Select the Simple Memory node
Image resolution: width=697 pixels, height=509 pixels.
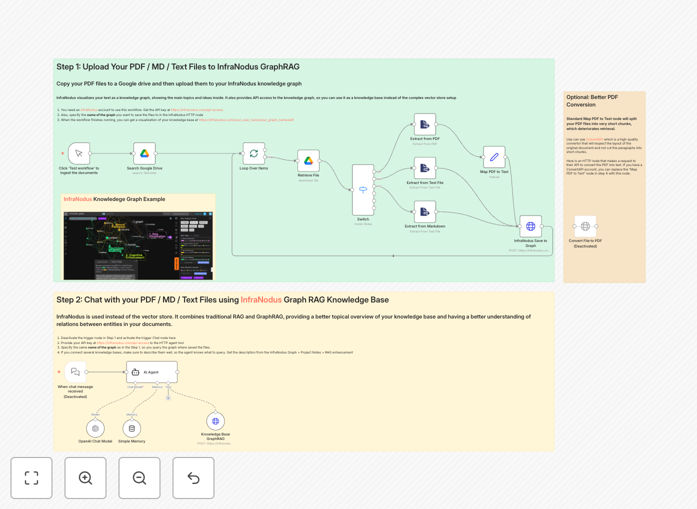(132, 429)
